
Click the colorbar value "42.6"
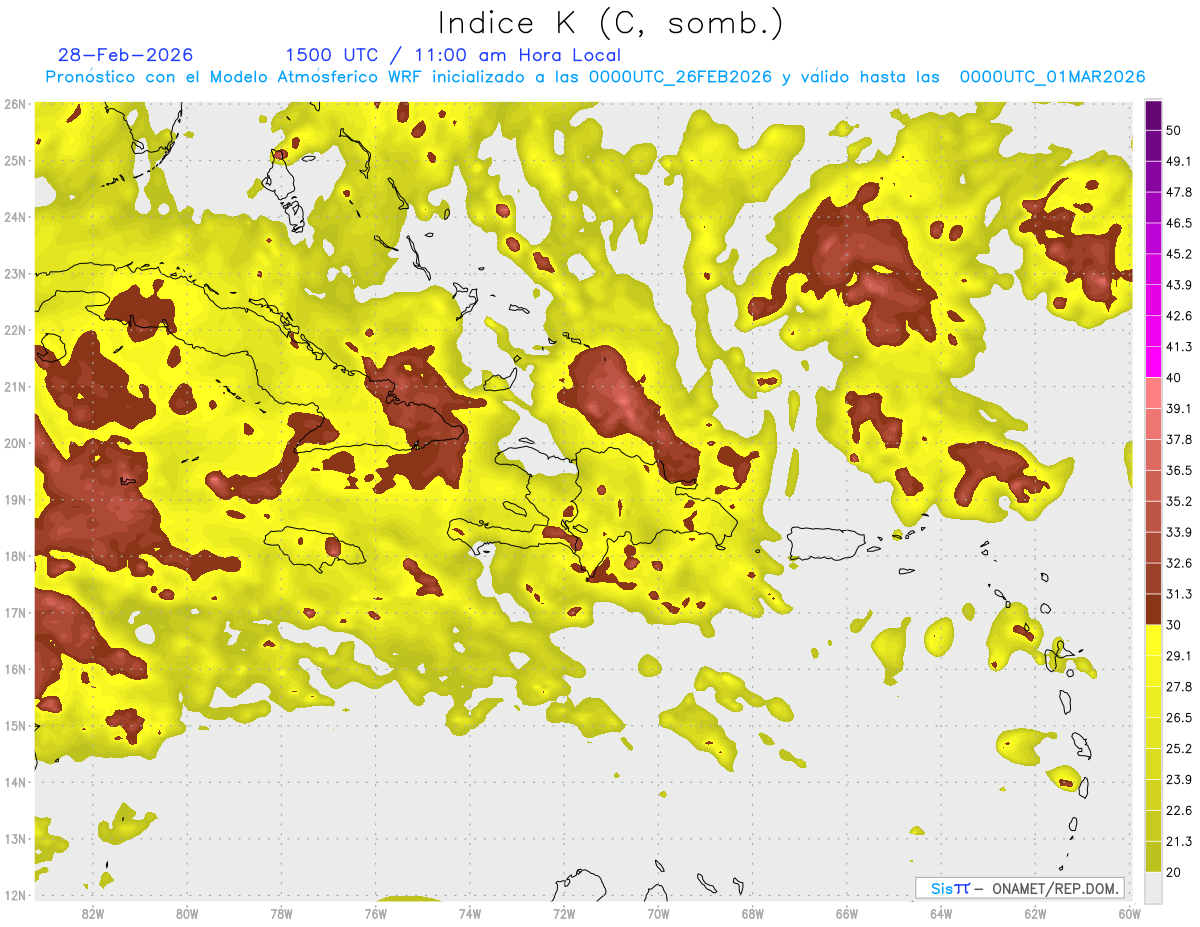(1178, 316)
